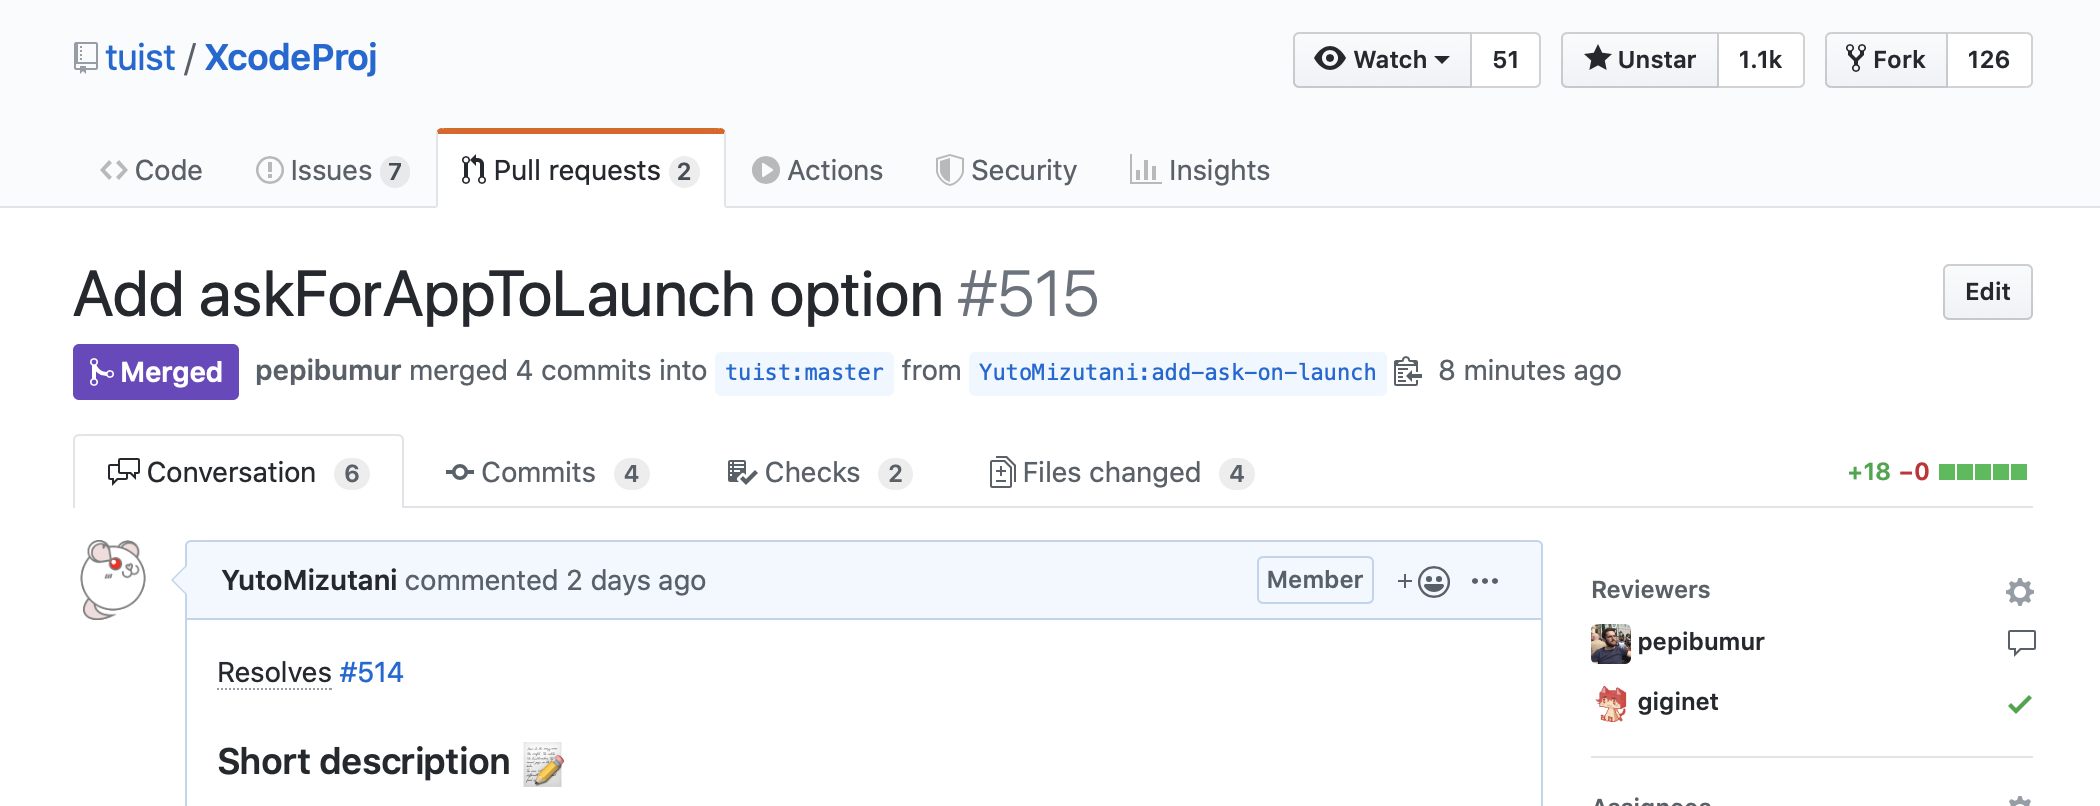2100x806 pixels.
Task: Click the green diffstat bar blocks
Action: tap(1982, 472)
